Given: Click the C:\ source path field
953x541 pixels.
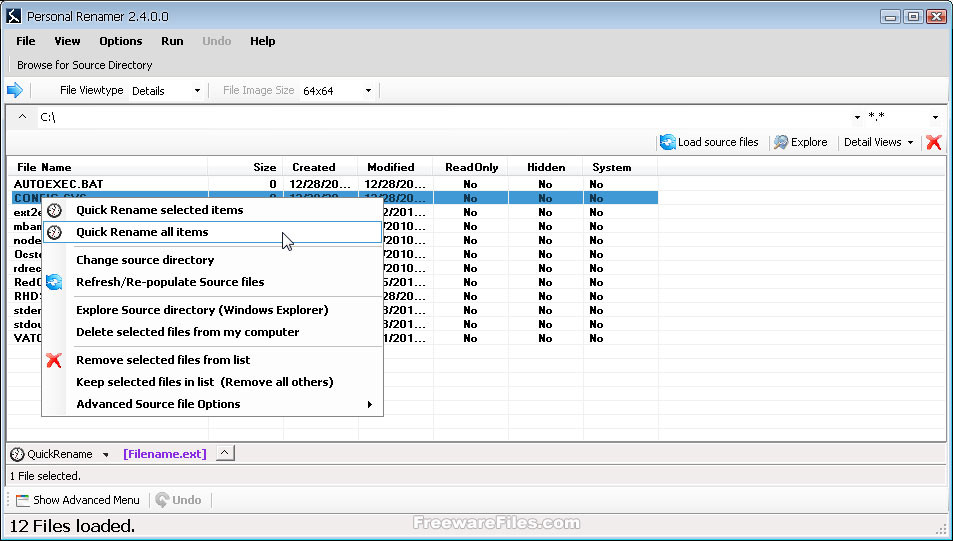Looking at the screenshot, I should coord(444,117).
